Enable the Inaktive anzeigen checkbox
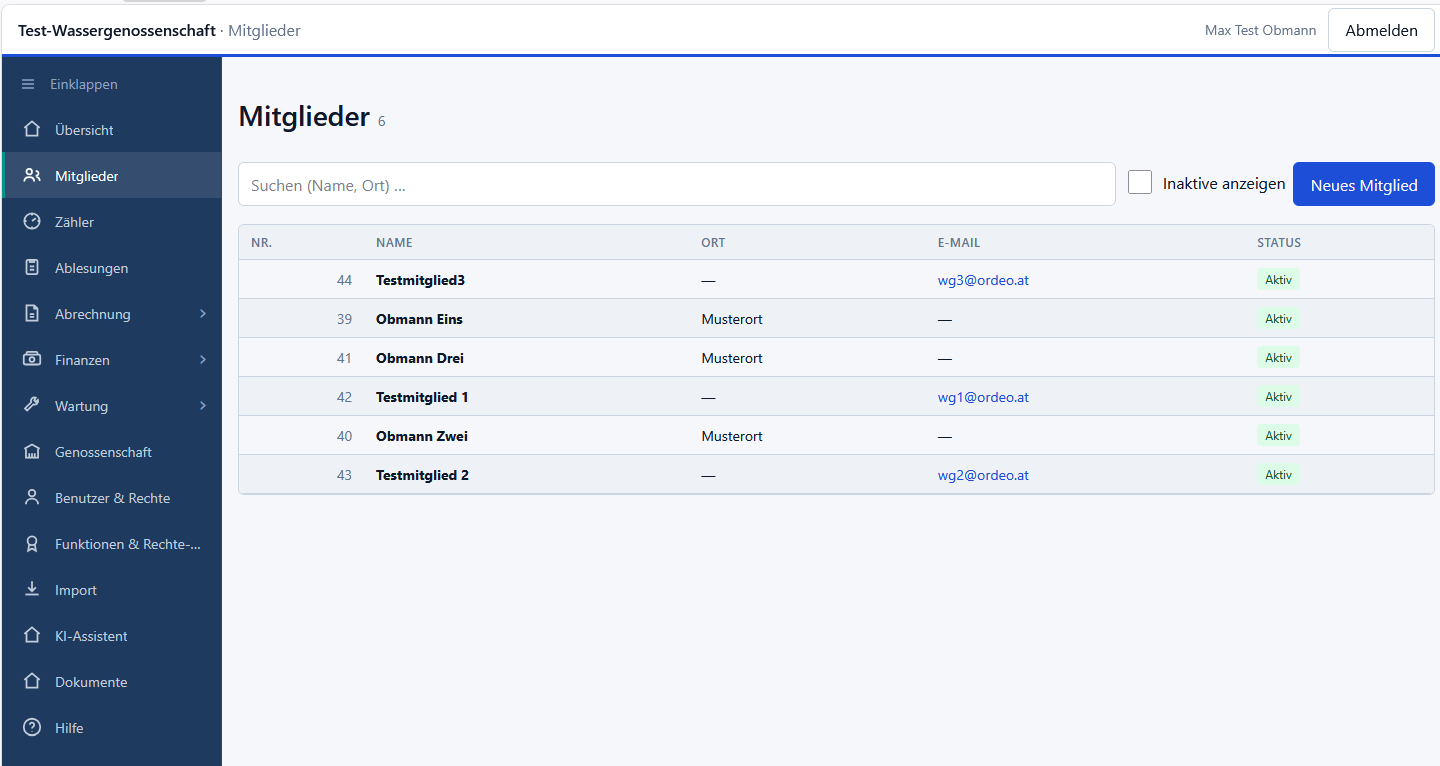1440x766 pixels. click(x=1140, y=183)
